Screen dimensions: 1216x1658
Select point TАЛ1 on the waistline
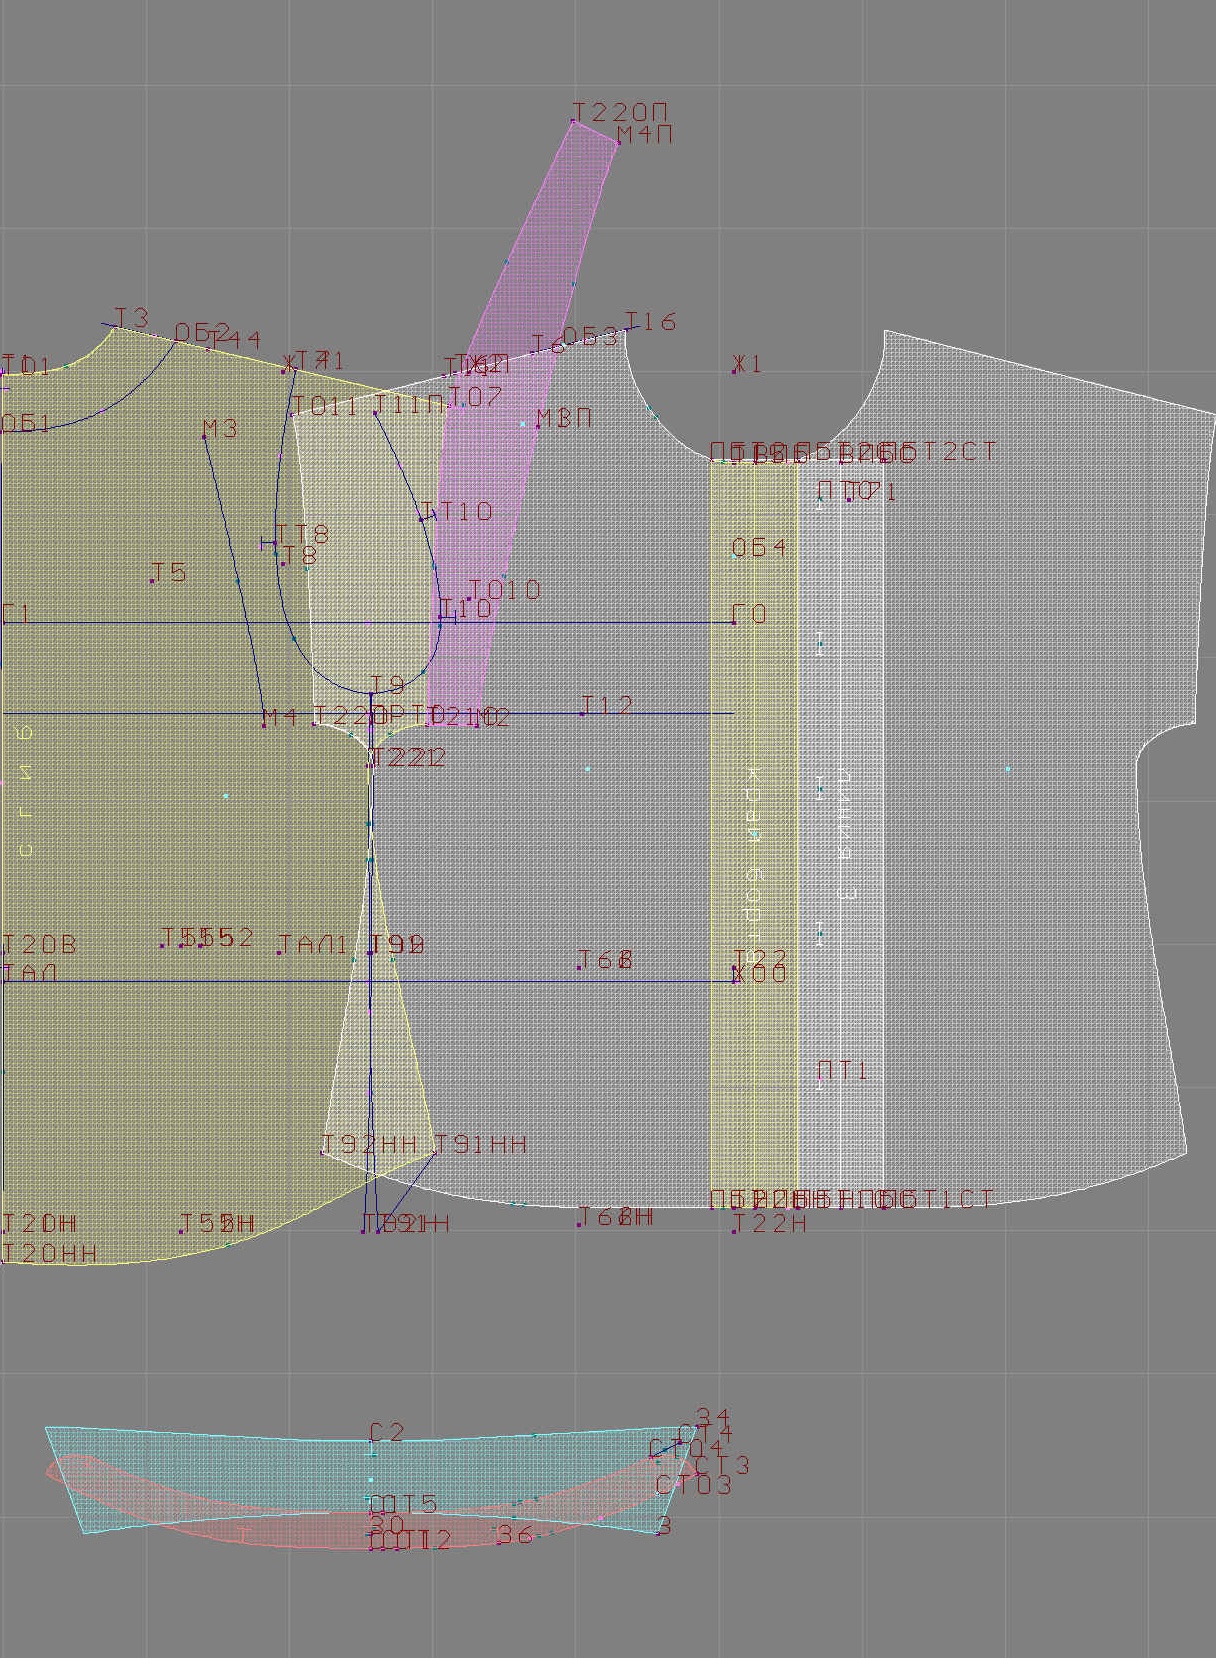click(x=280, y=952)
